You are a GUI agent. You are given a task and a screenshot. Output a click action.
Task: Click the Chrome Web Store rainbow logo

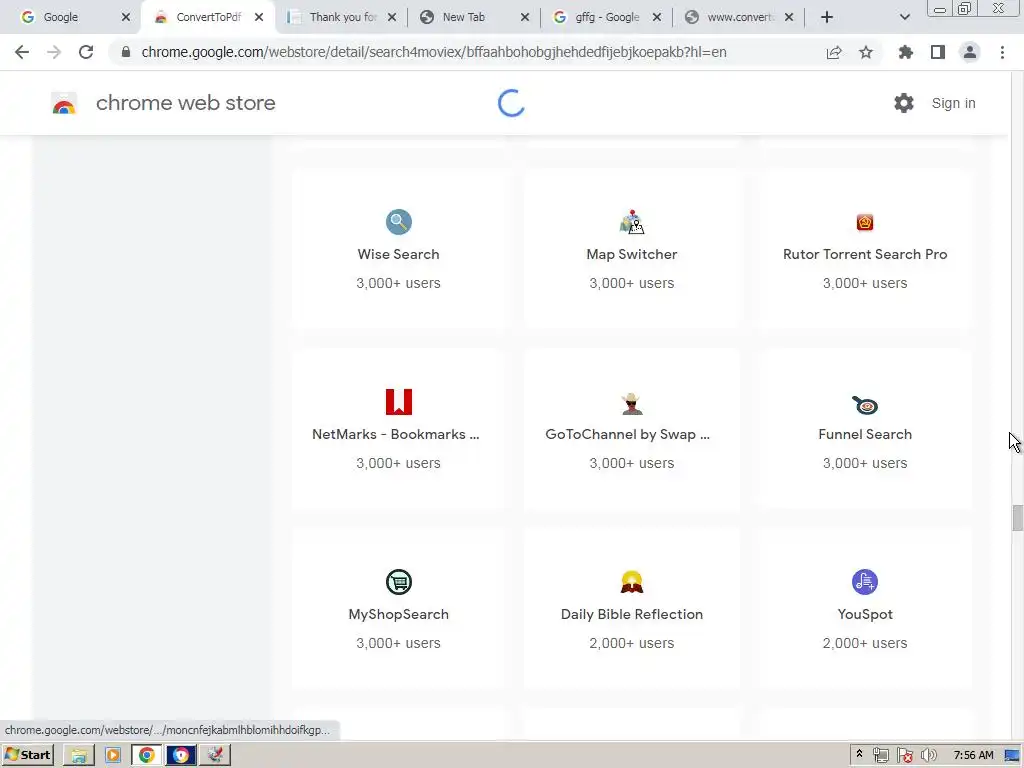pyautogui.click(x=64, y=103)
